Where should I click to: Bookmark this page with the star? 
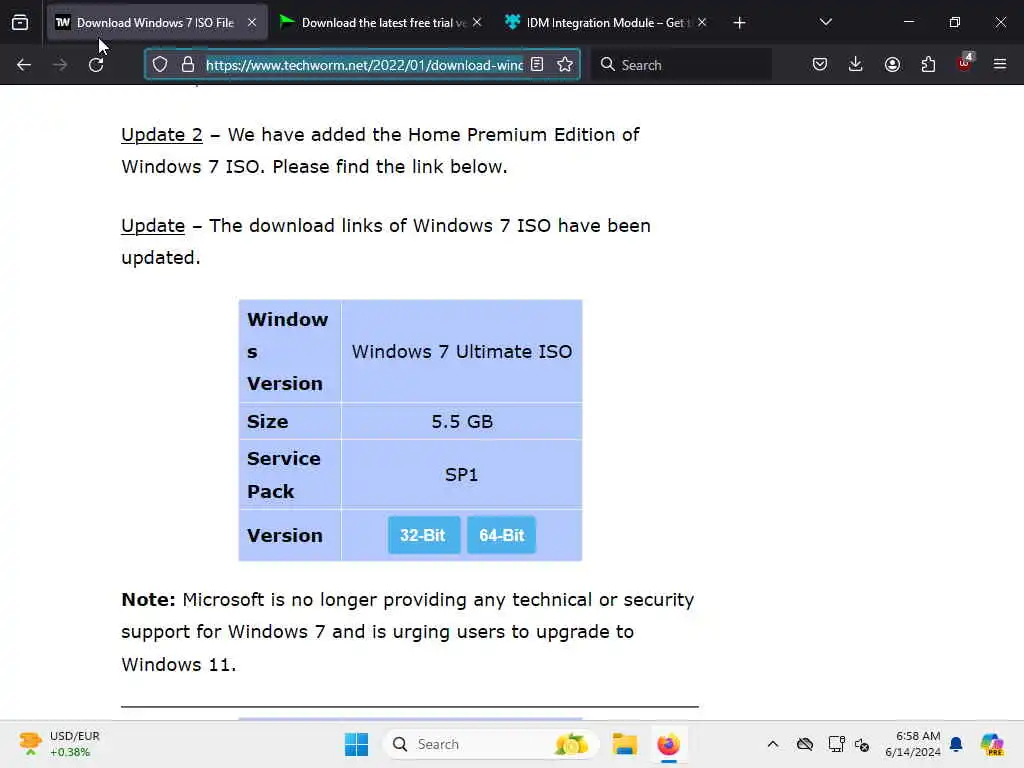565,64
